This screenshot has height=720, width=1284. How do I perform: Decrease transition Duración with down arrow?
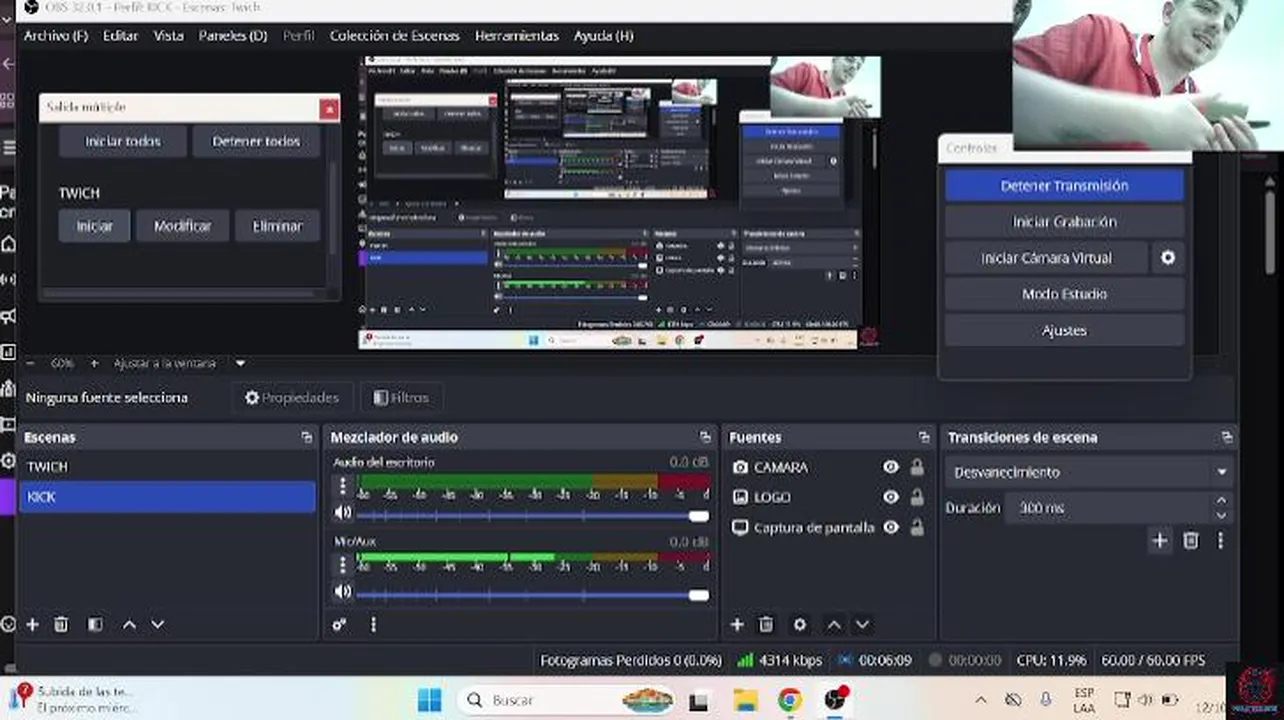(x=1221, y=515)
